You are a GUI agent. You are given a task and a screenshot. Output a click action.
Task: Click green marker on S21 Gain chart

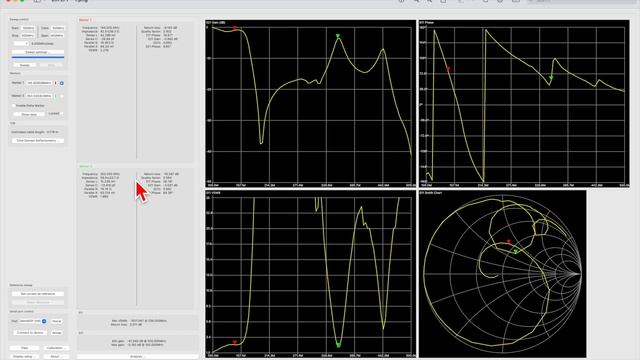[338, 36]
